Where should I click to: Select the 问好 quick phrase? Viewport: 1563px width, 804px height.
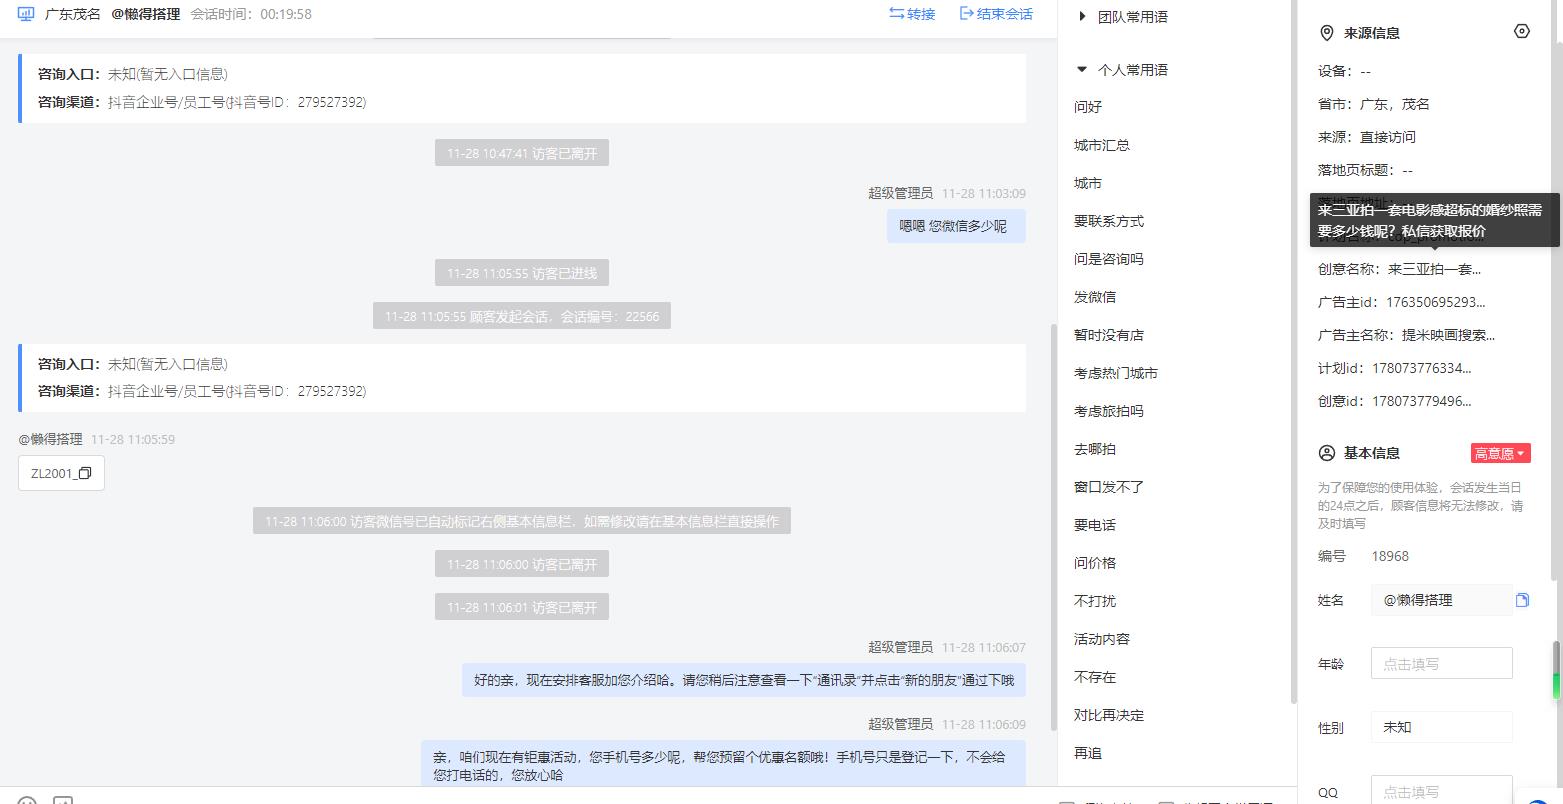(1088, 107)
